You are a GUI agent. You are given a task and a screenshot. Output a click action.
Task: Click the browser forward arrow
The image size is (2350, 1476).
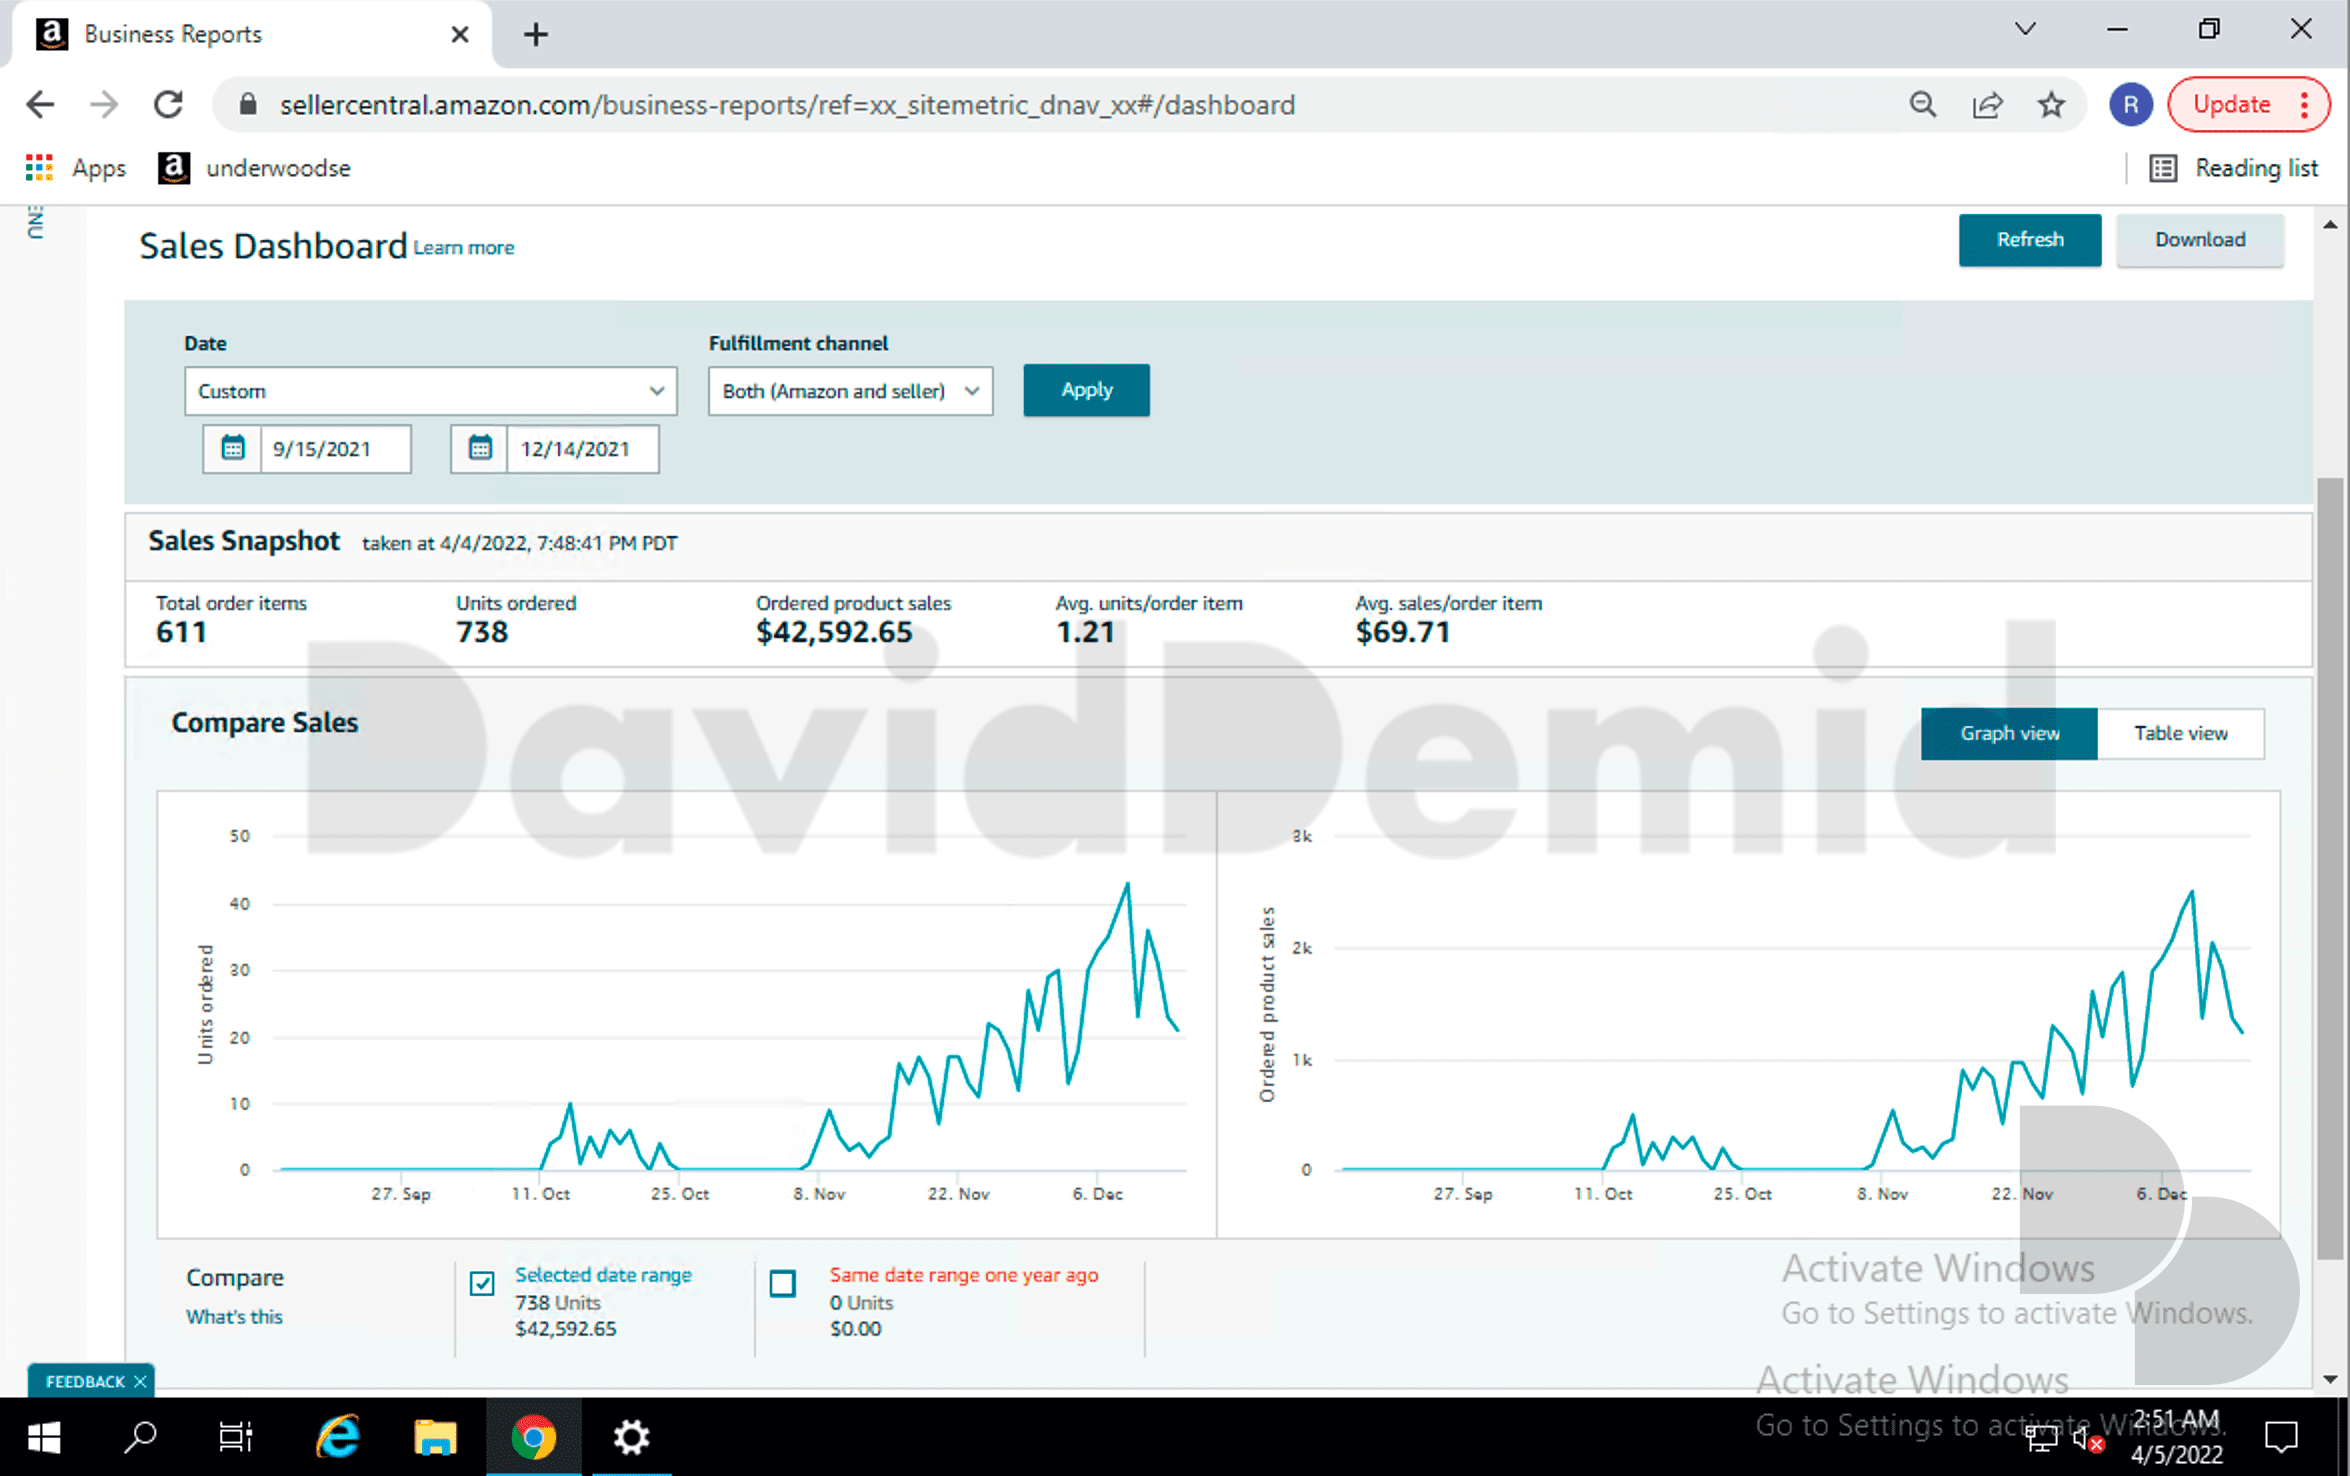pos(104,105)
